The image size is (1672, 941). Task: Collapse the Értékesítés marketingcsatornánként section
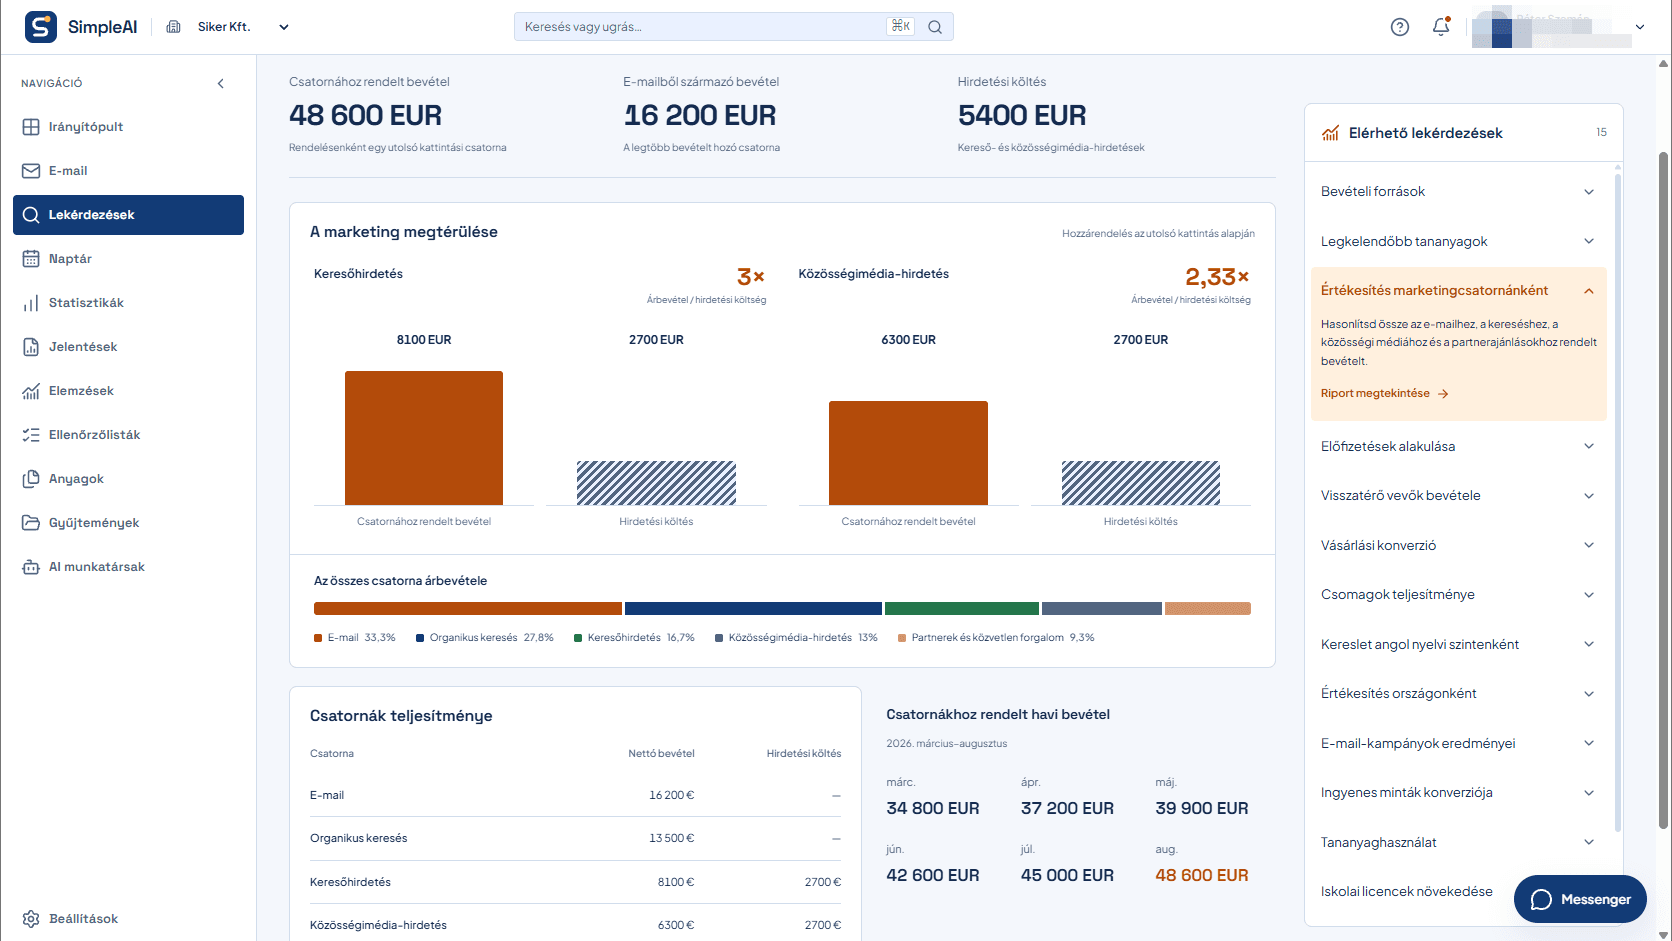(1589, 291)
